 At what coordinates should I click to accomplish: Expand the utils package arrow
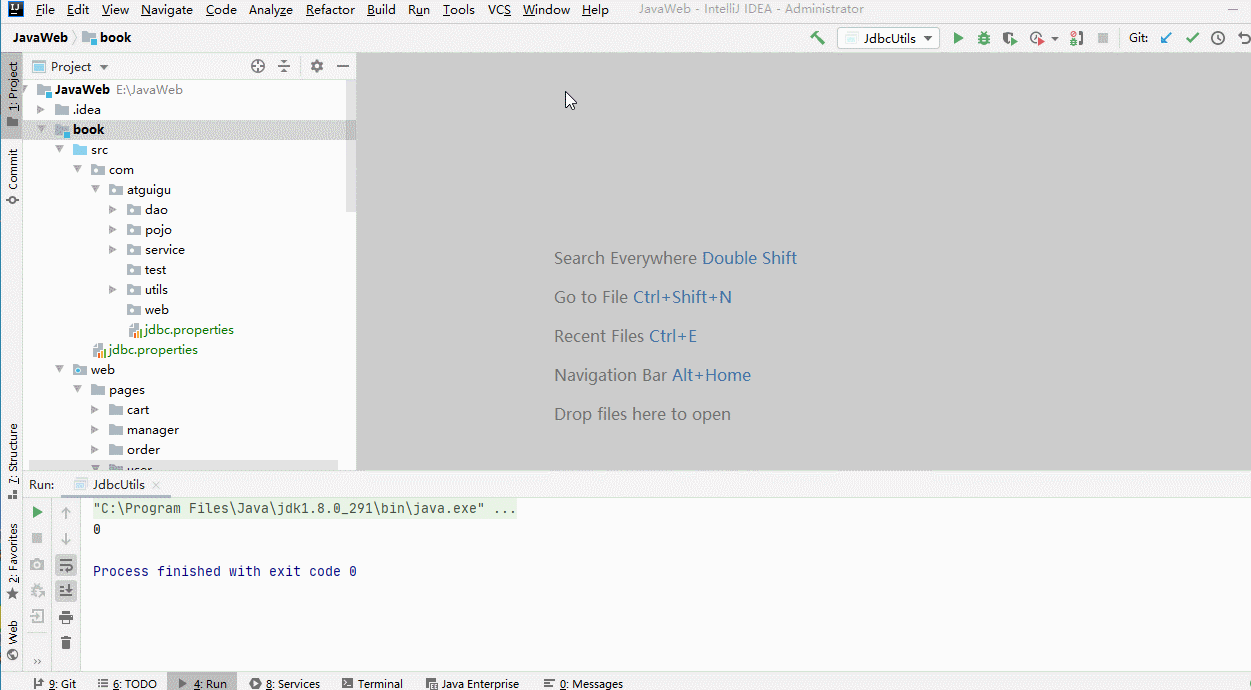click(113, 290)
